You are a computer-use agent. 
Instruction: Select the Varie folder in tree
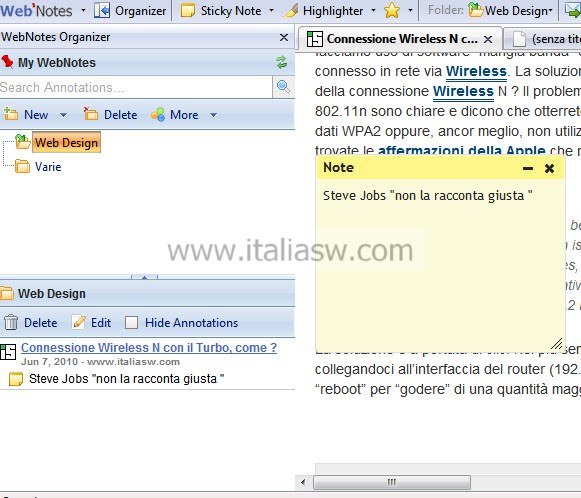[x=48, y=167]
